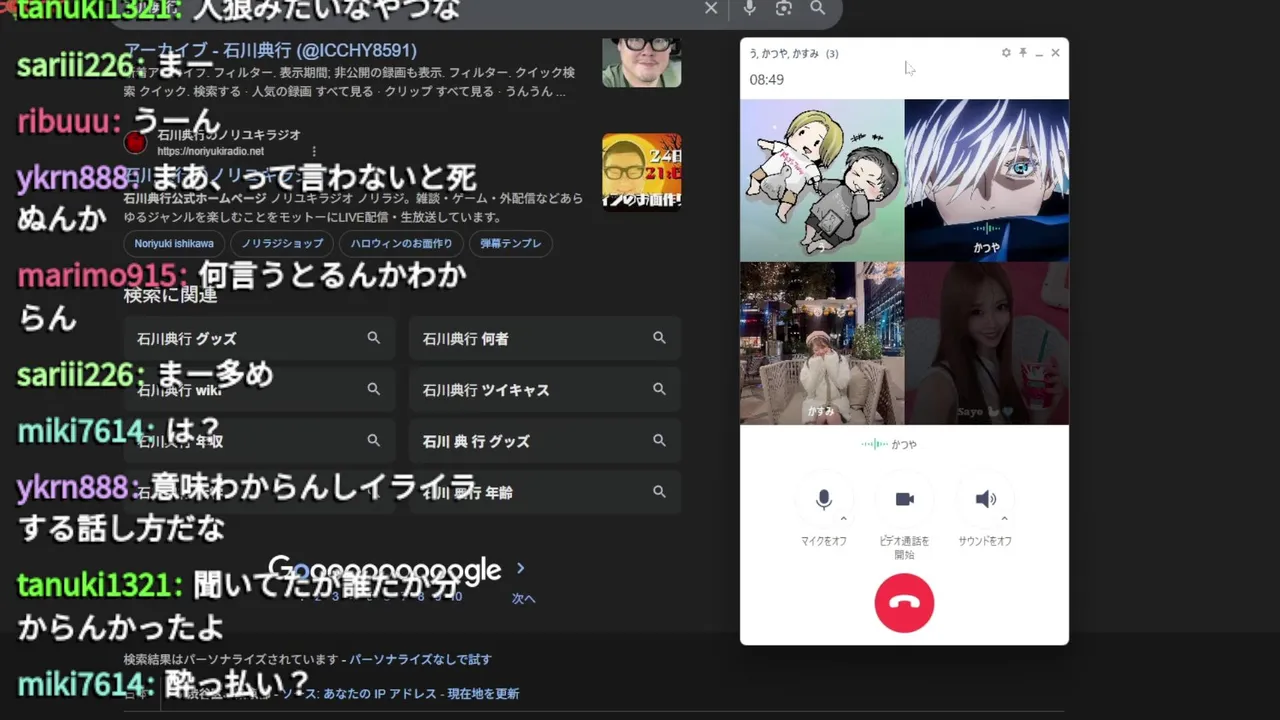Screen dimensions: 1280x720
Task: Open speaker device options arrow
Action: tap(1005, 519)
